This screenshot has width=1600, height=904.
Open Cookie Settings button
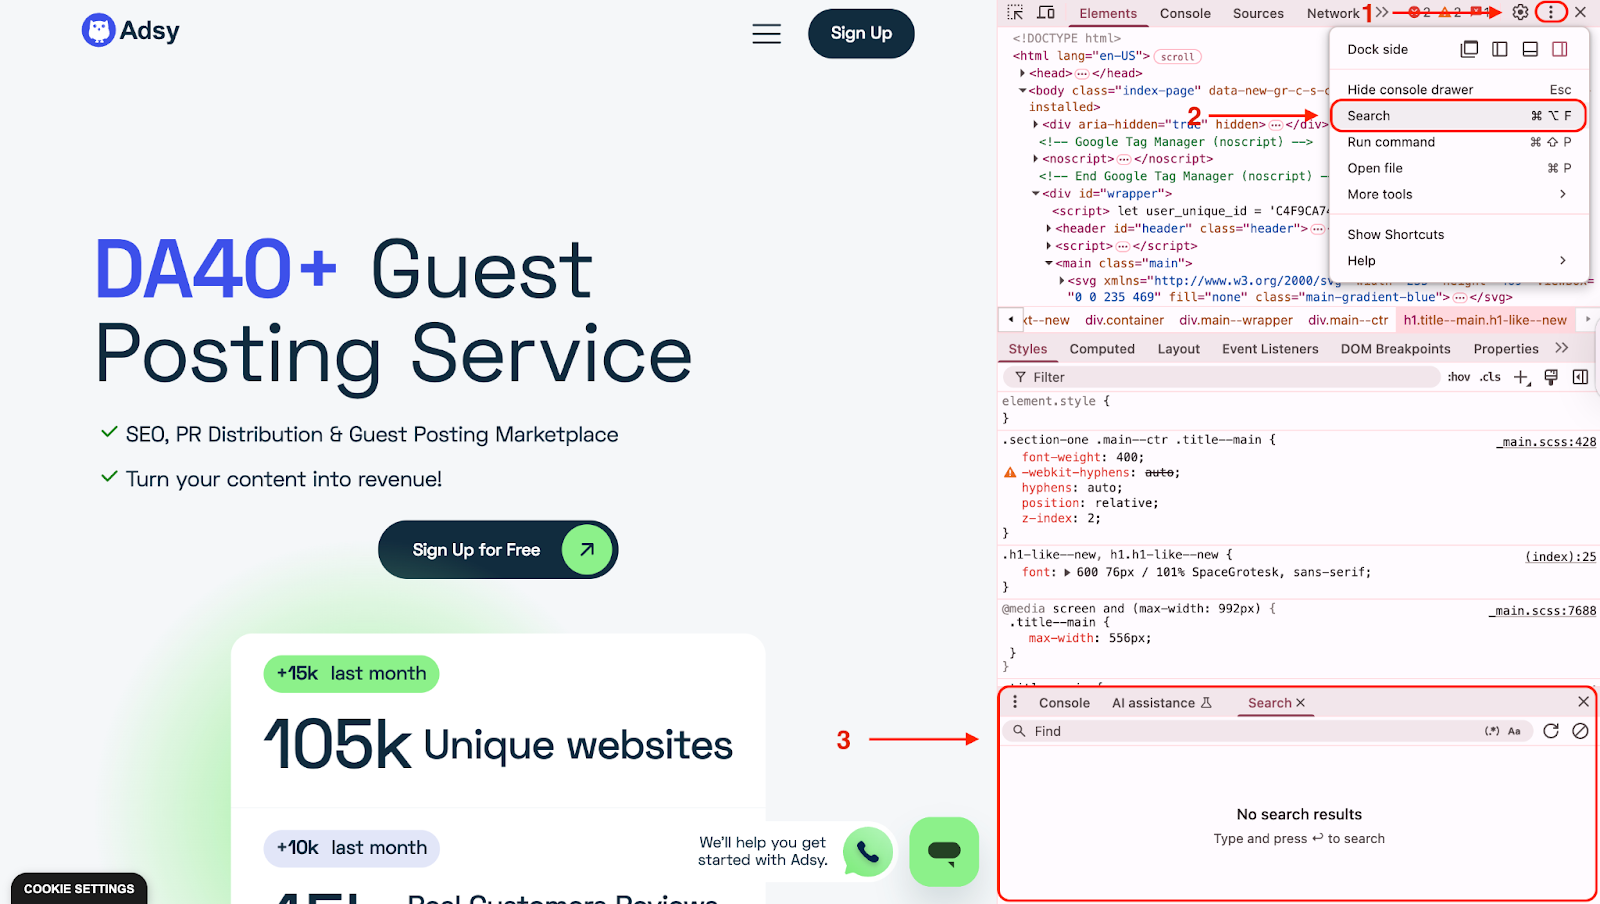(79, 888)
